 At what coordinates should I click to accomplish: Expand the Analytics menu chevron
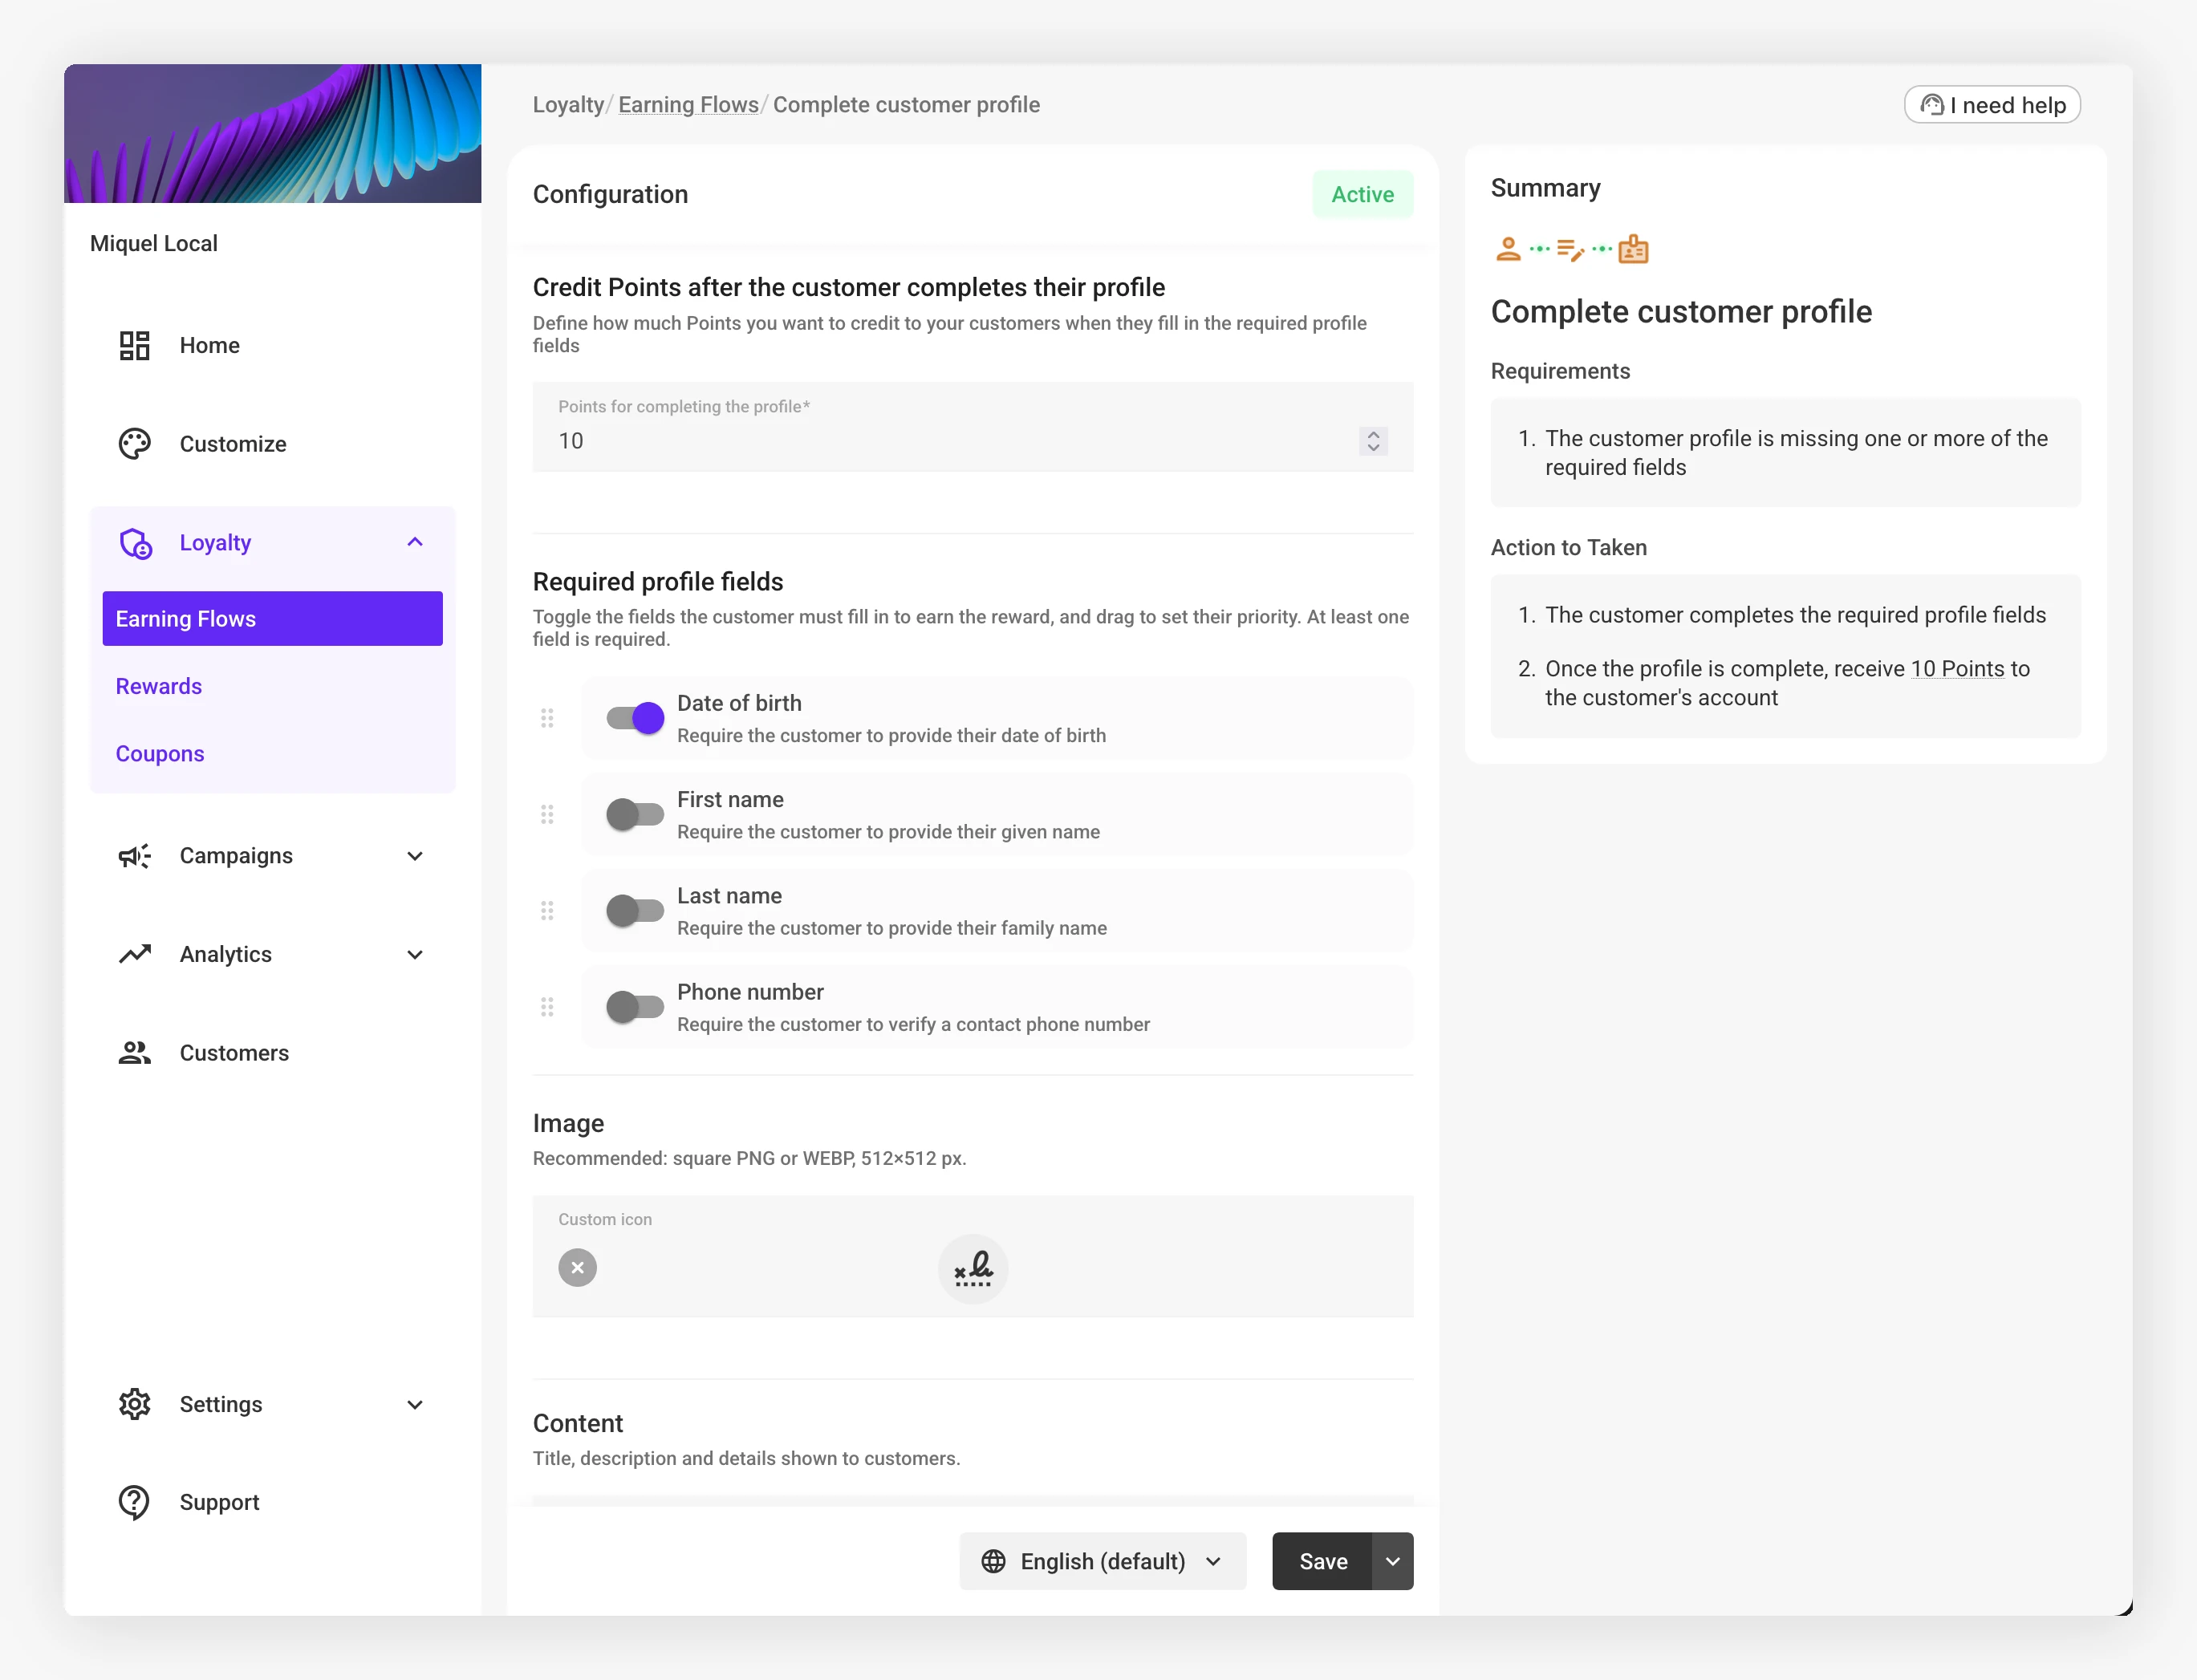pyautogui.click(x=415, y=954)
